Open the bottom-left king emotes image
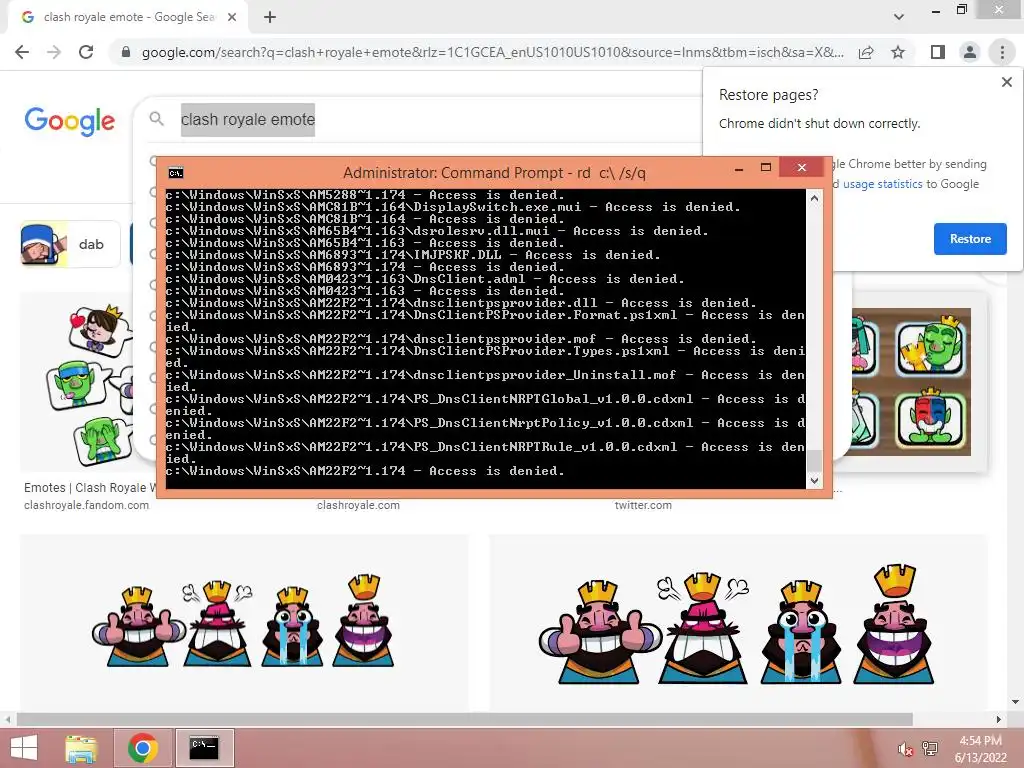The image size is (1024, 768). pos(244,623)
